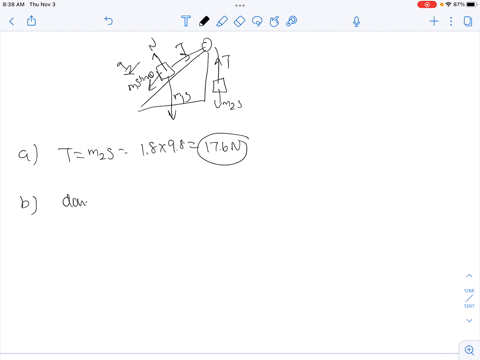Go back using the left chevron
Screen dimensions: 480x360
coord(12,22)
